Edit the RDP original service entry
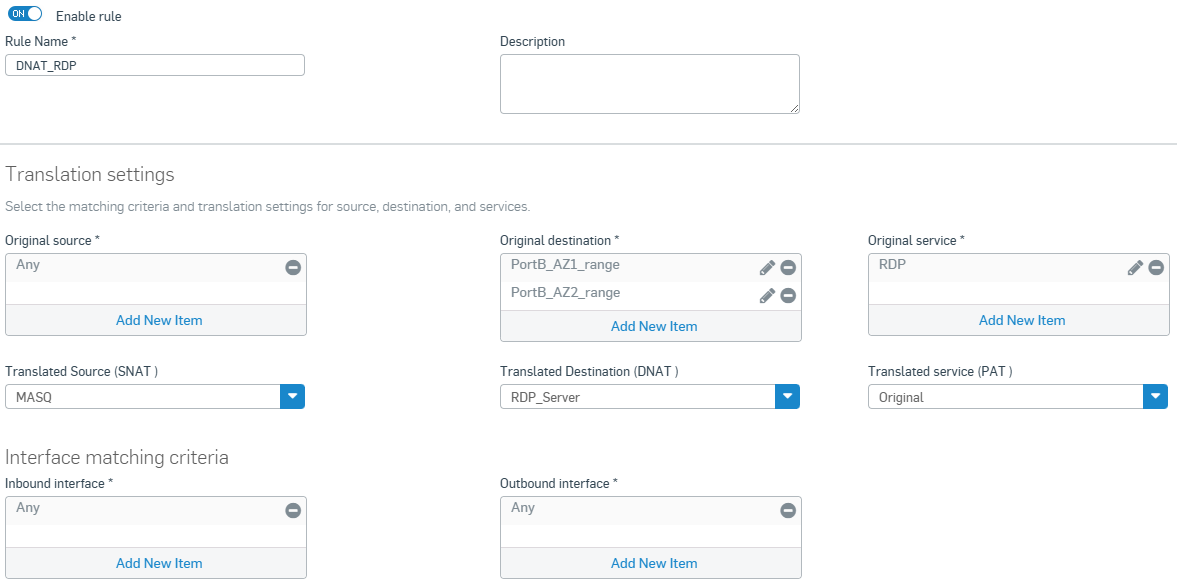 coord(1135,268)
